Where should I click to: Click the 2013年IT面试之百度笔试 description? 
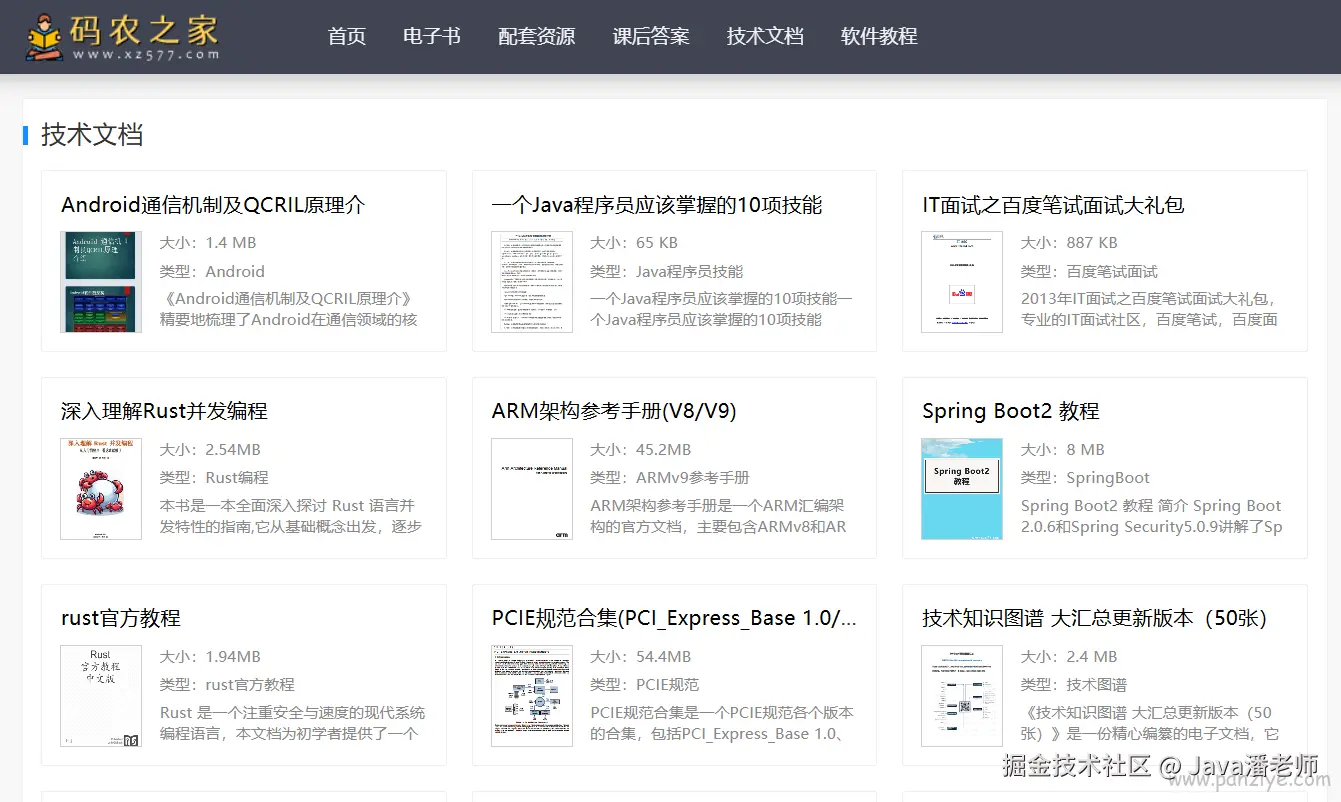coord(1149,309)
